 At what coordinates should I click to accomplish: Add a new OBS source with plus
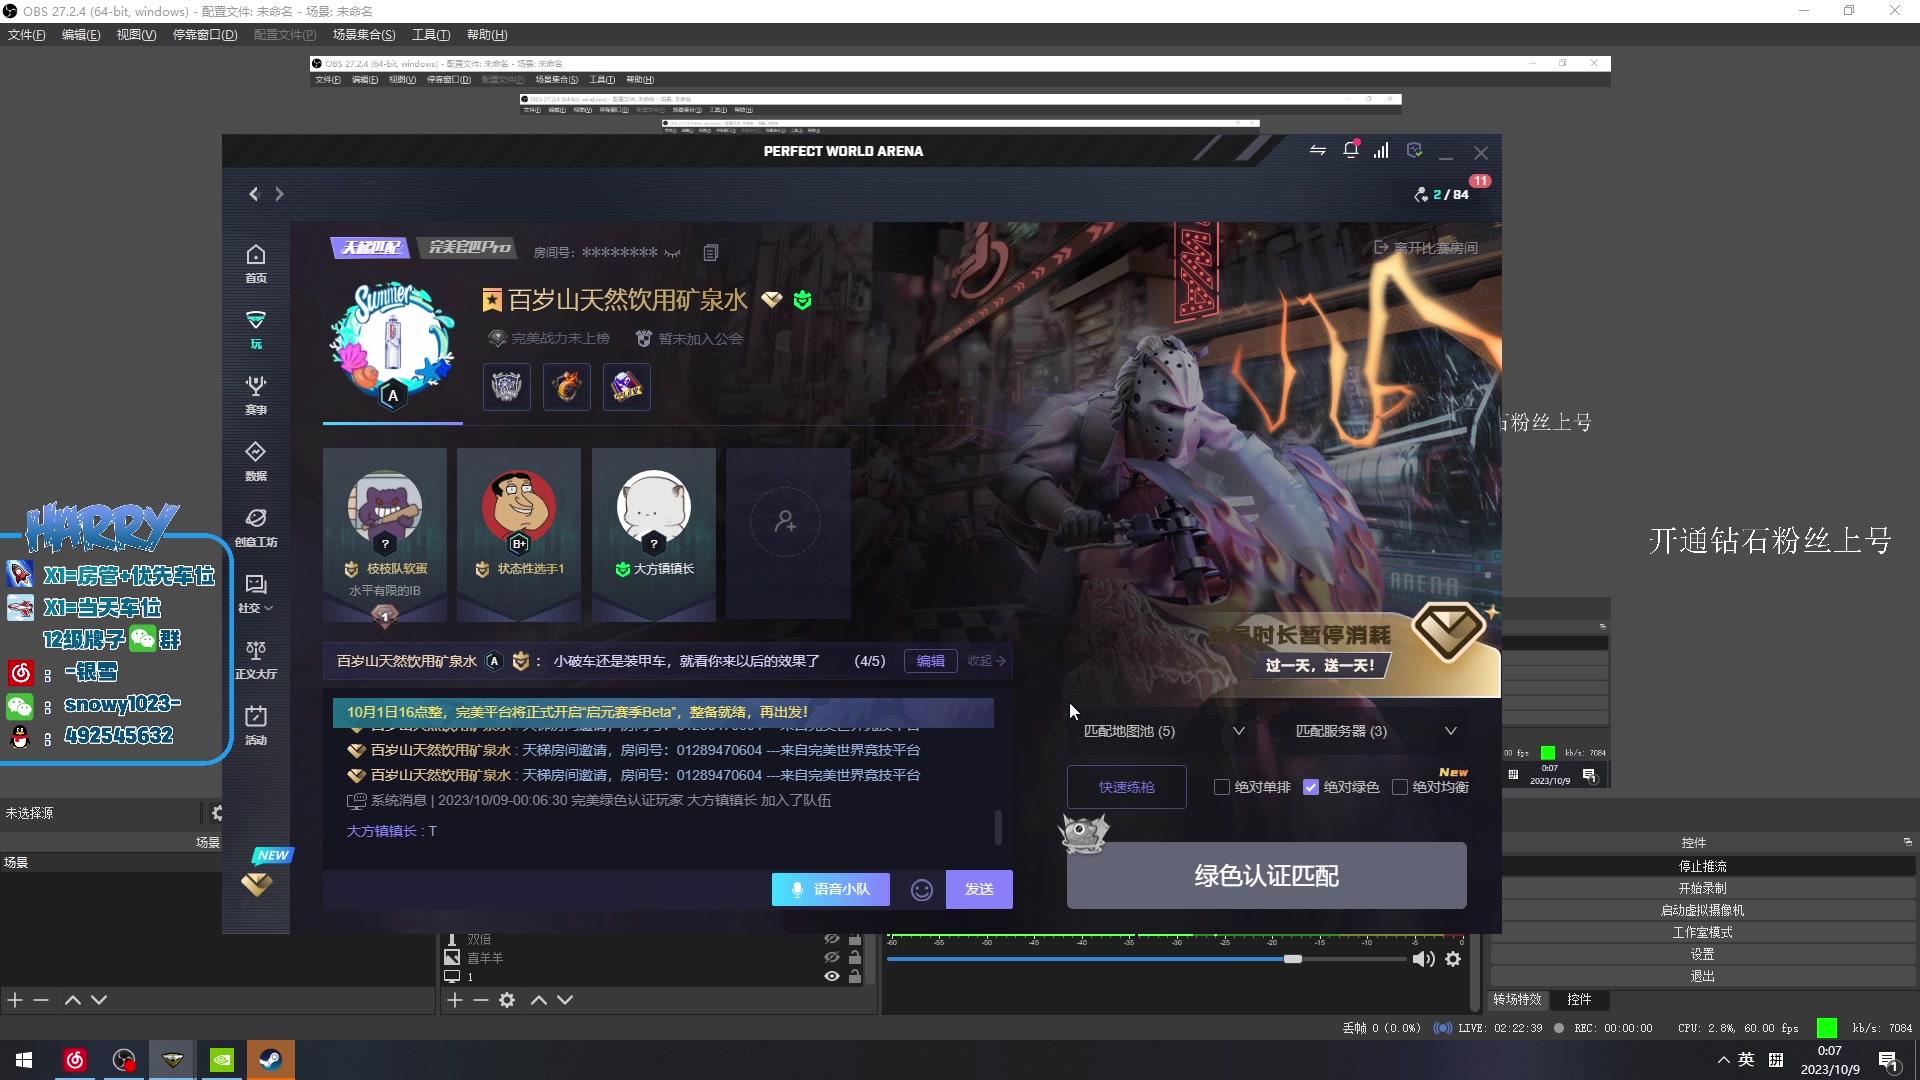[455, 1000]
